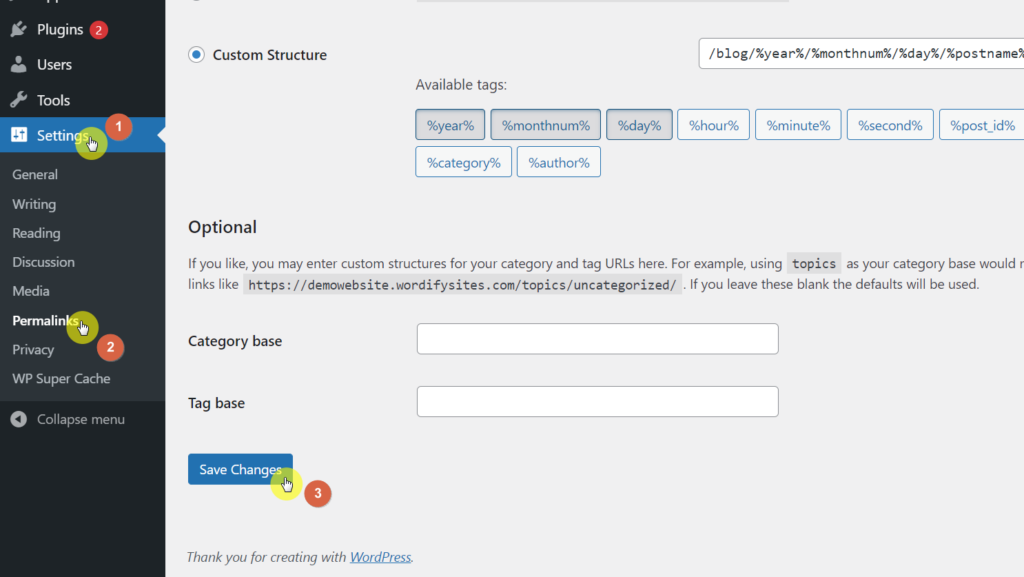Click the Category base label
Viewport: 1024px width, 577px height.
tap(235, 341)
